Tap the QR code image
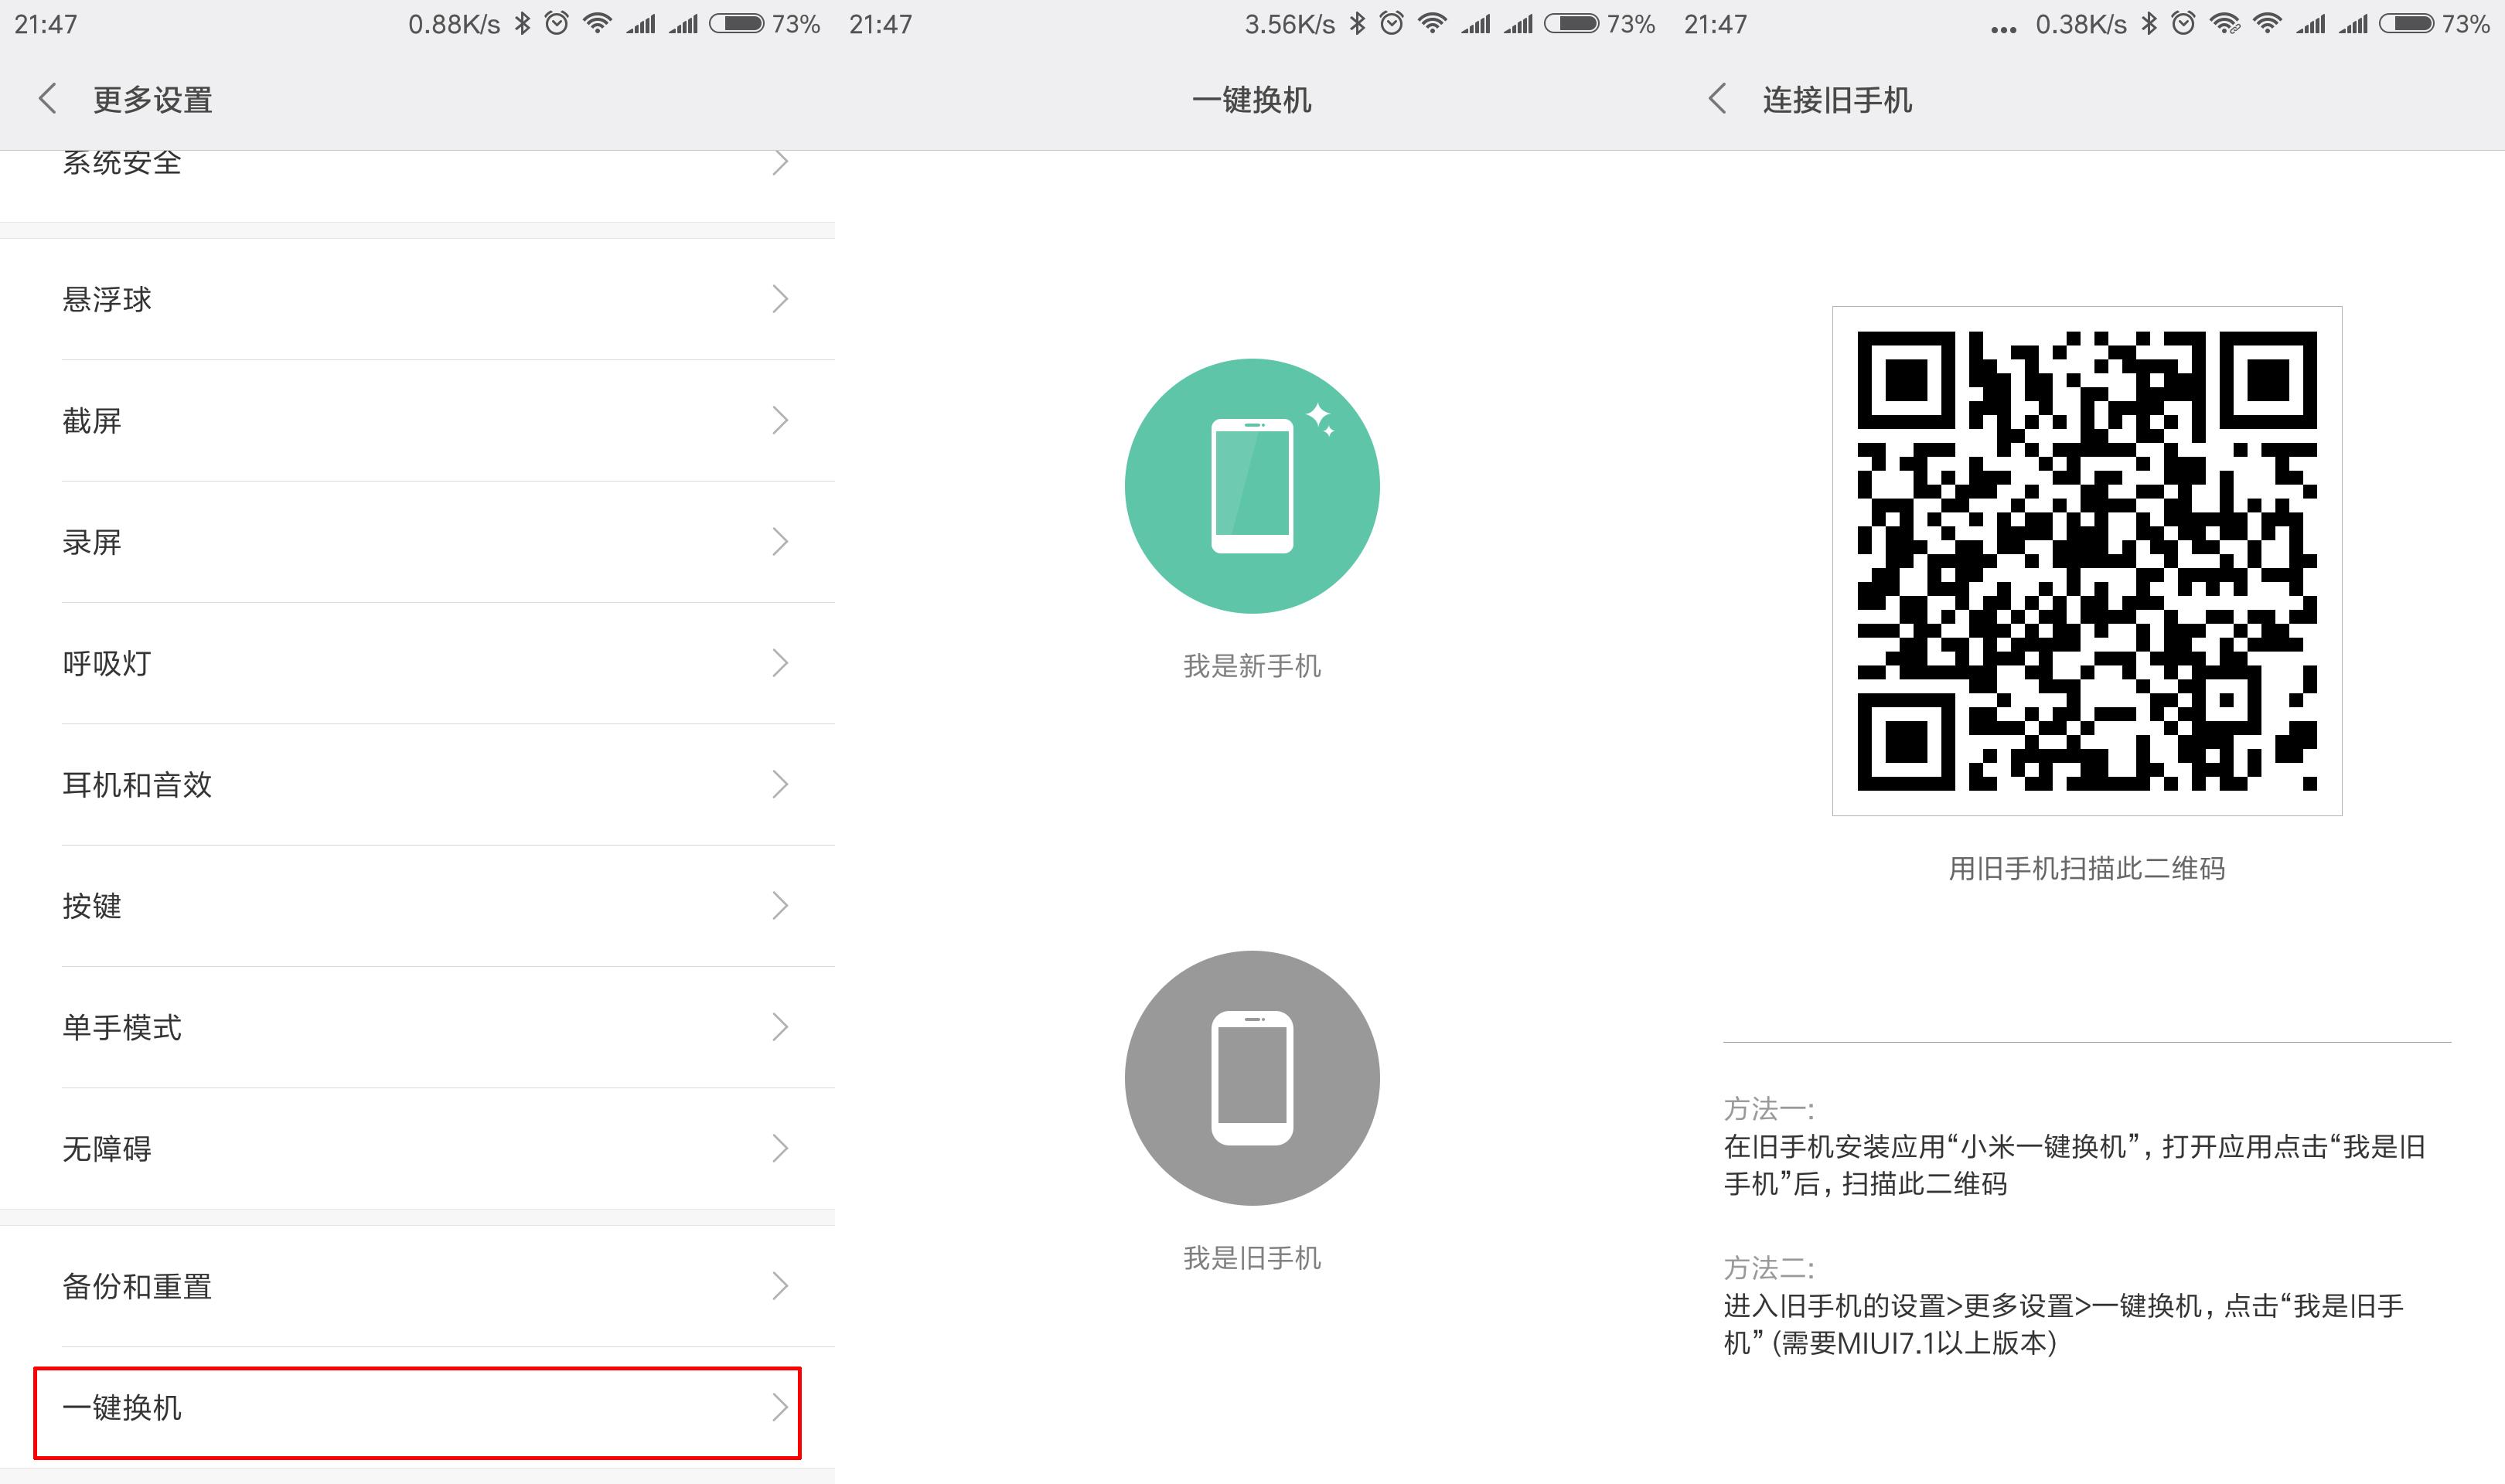 pyautogui.click(x=2087, y=561)
